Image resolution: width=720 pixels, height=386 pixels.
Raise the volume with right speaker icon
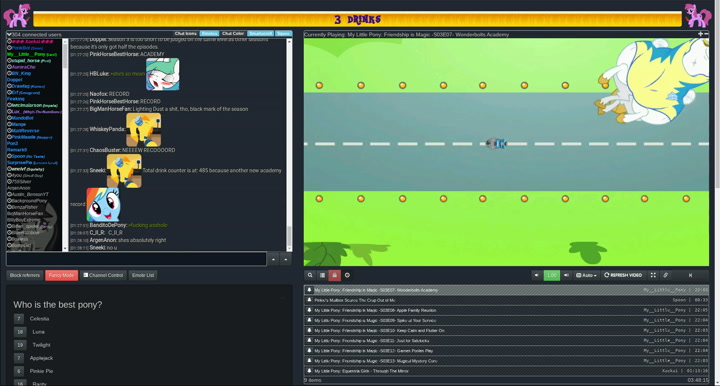click(x=566, y=275)
